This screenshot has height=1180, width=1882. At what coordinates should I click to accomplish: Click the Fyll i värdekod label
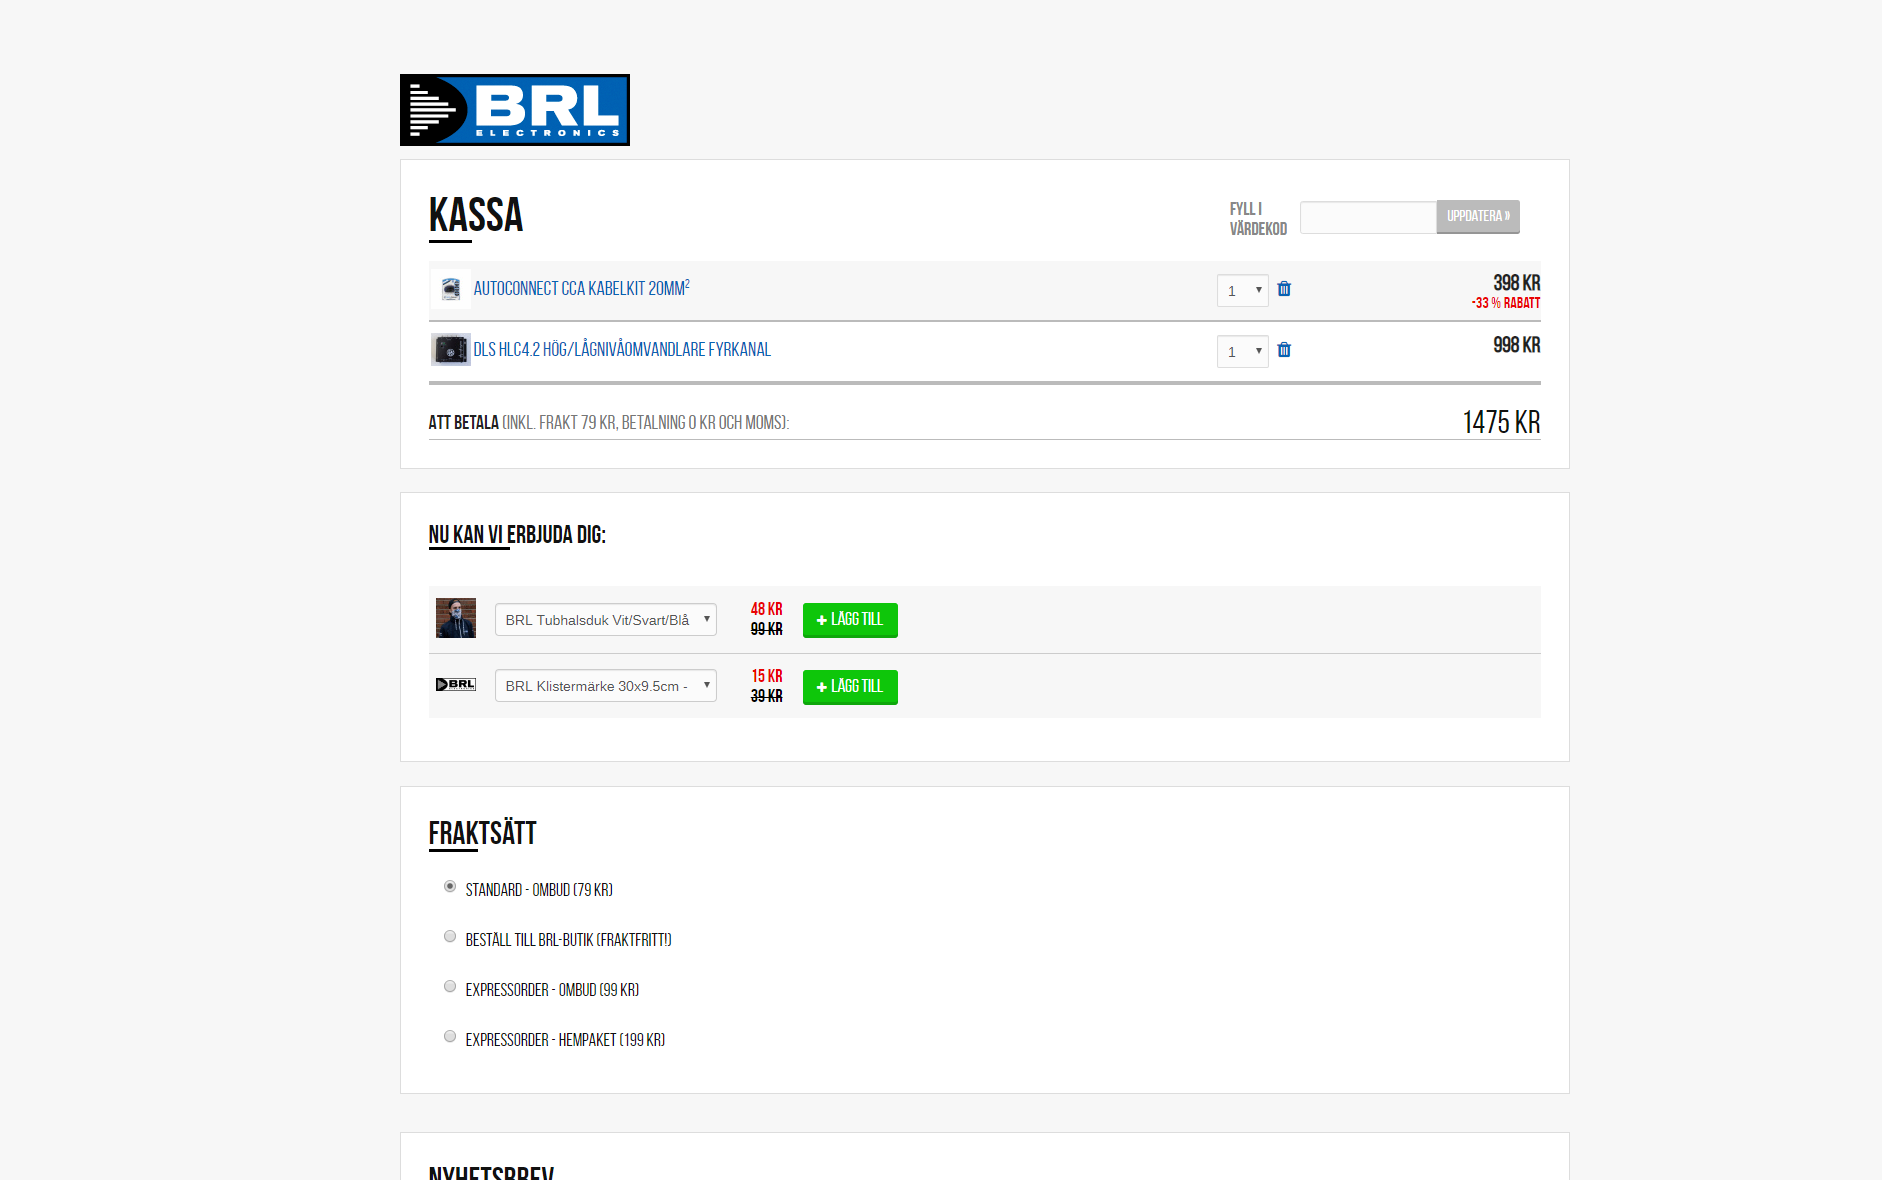[1258, 219]
